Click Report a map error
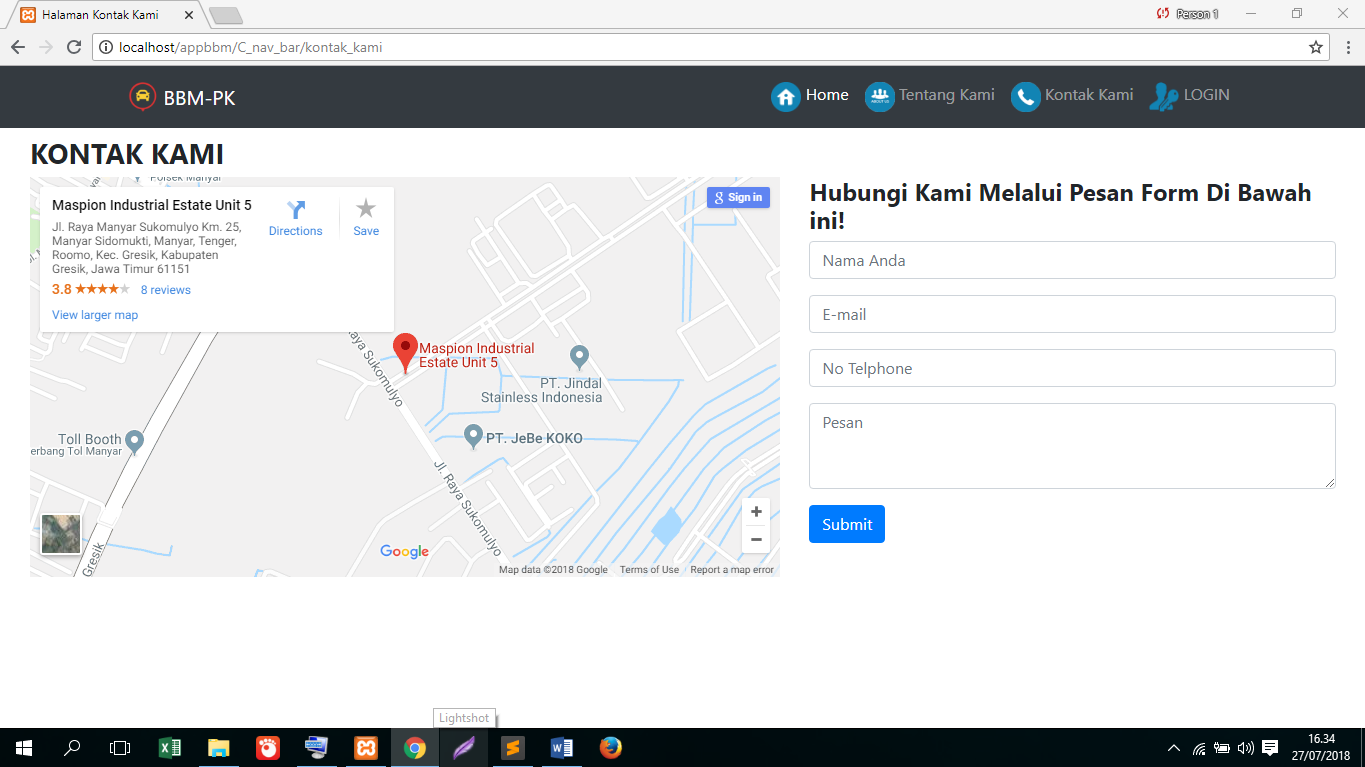 tap(732, 570)
